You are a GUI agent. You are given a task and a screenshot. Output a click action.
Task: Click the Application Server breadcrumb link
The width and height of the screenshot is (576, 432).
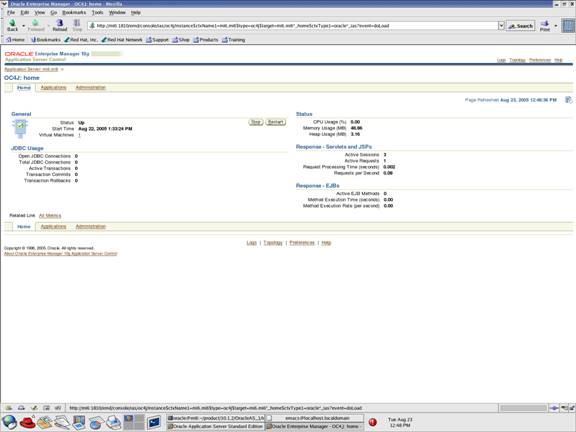[31, 69]
